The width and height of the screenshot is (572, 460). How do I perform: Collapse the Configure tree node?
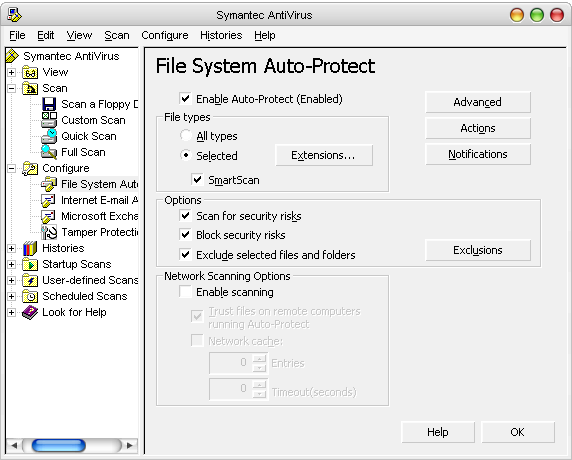pos(12,168)
